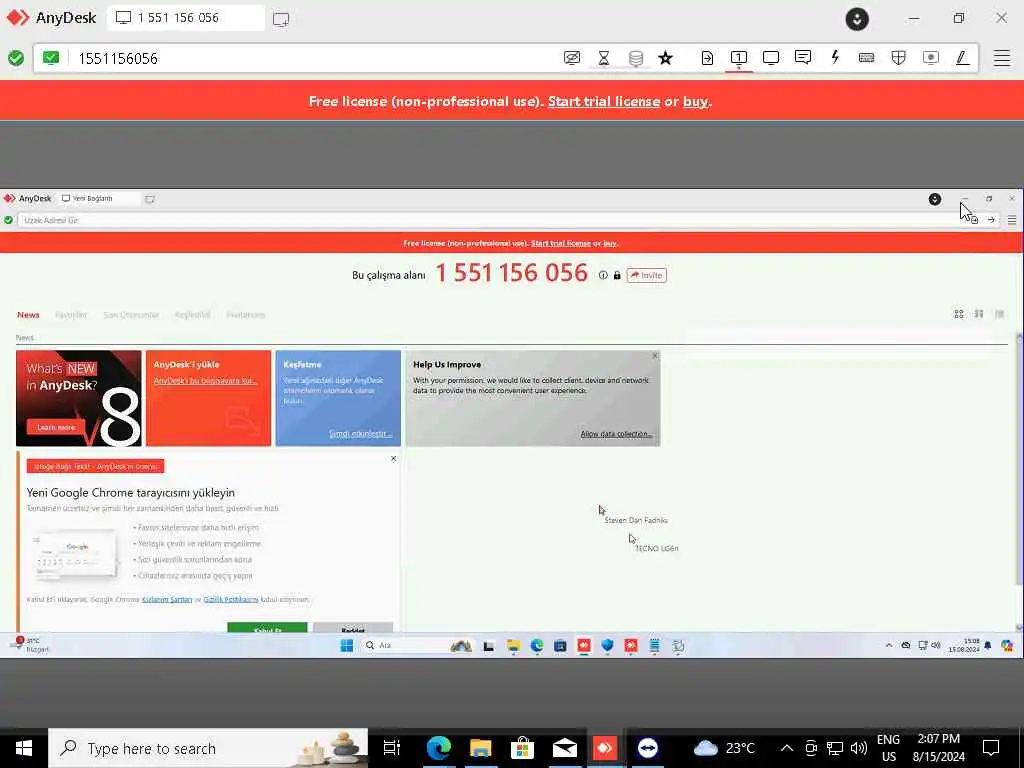
Task: Open display settings monitor icon
Action: [771, 58]
